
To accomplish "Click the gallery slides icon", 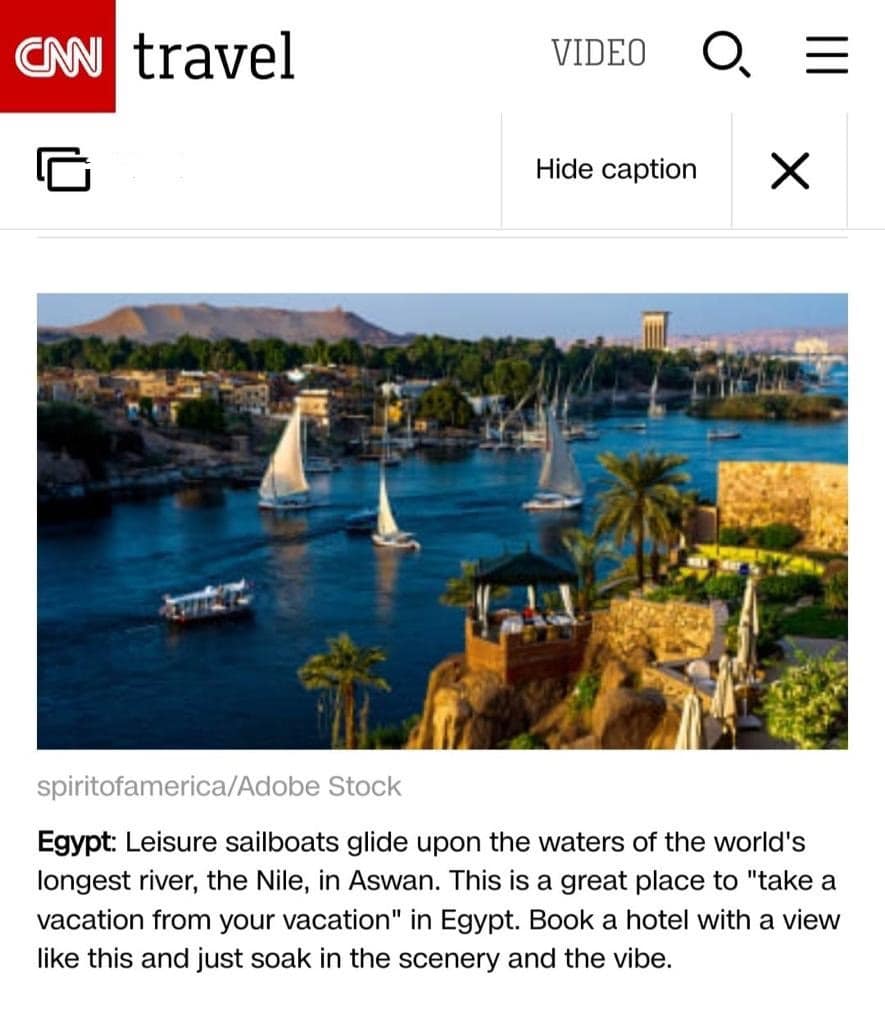I will (64, 169).
